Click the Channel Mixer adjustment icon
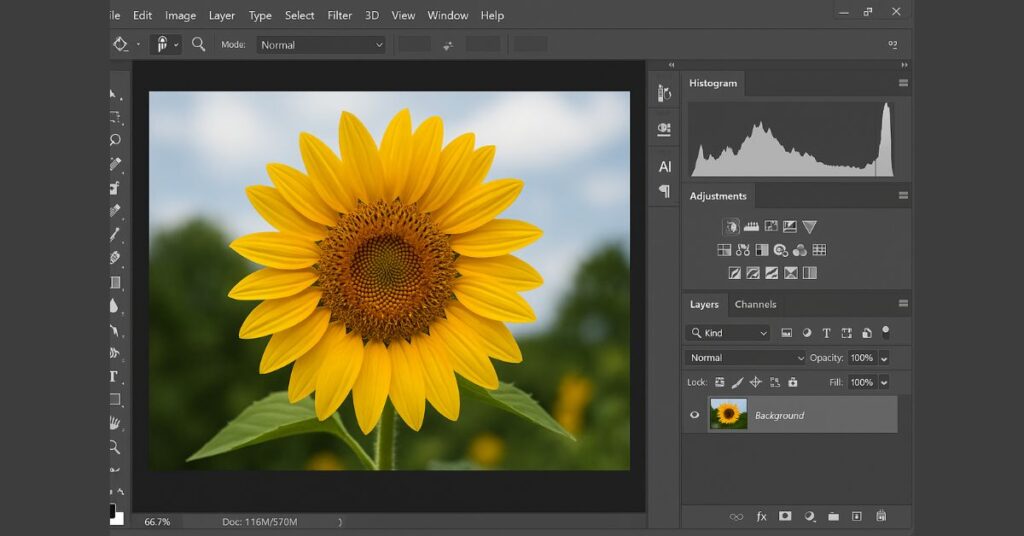Viewport: 1024px width, 536px height. (x=799, y=250)
